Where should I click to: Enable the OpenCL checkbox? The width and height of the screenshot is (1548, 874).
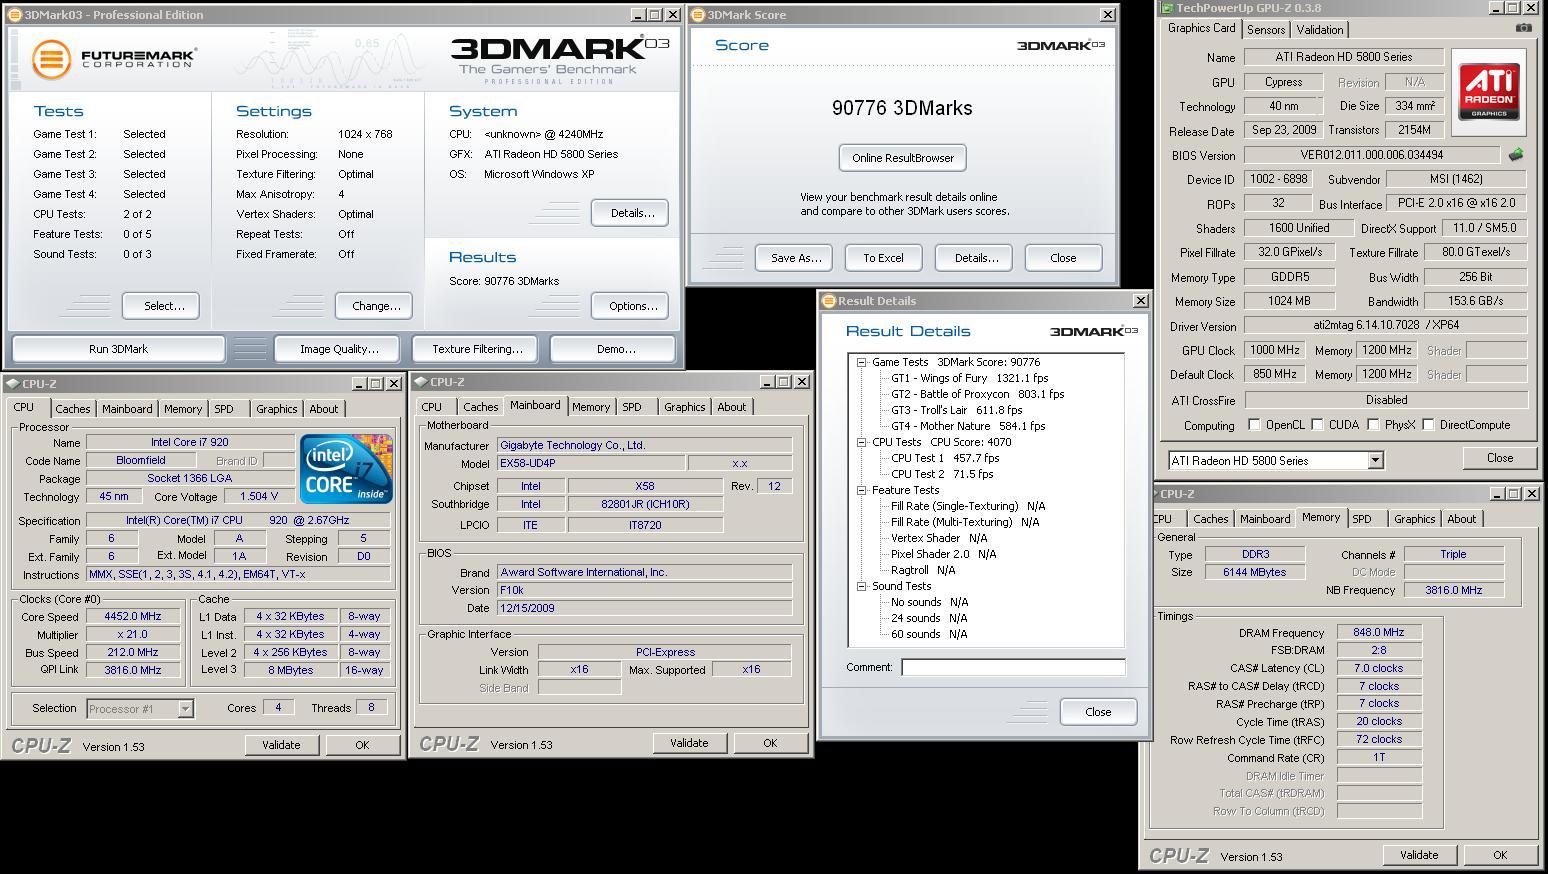pyautogui.click(x=1254, y=425)
